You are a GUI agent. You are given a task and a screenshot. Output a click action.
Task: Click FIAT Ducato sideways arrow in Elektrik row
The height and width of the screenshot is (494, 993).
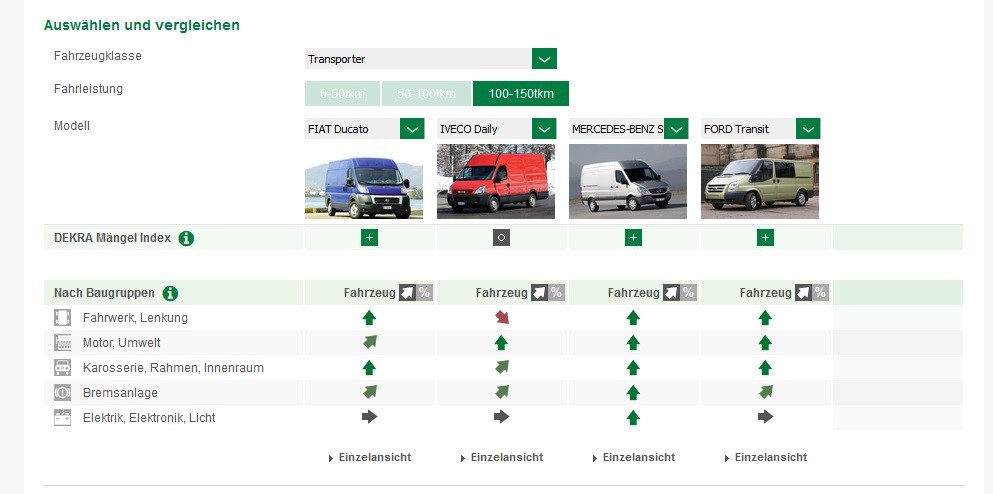click(369, 417)
